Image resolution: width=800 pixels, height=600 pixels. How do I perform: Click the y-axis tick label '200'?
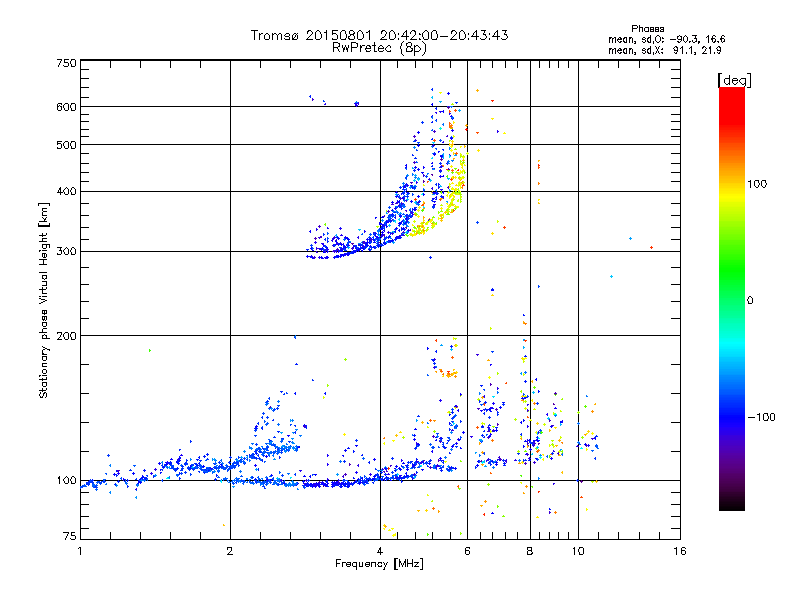click(66, 336)
